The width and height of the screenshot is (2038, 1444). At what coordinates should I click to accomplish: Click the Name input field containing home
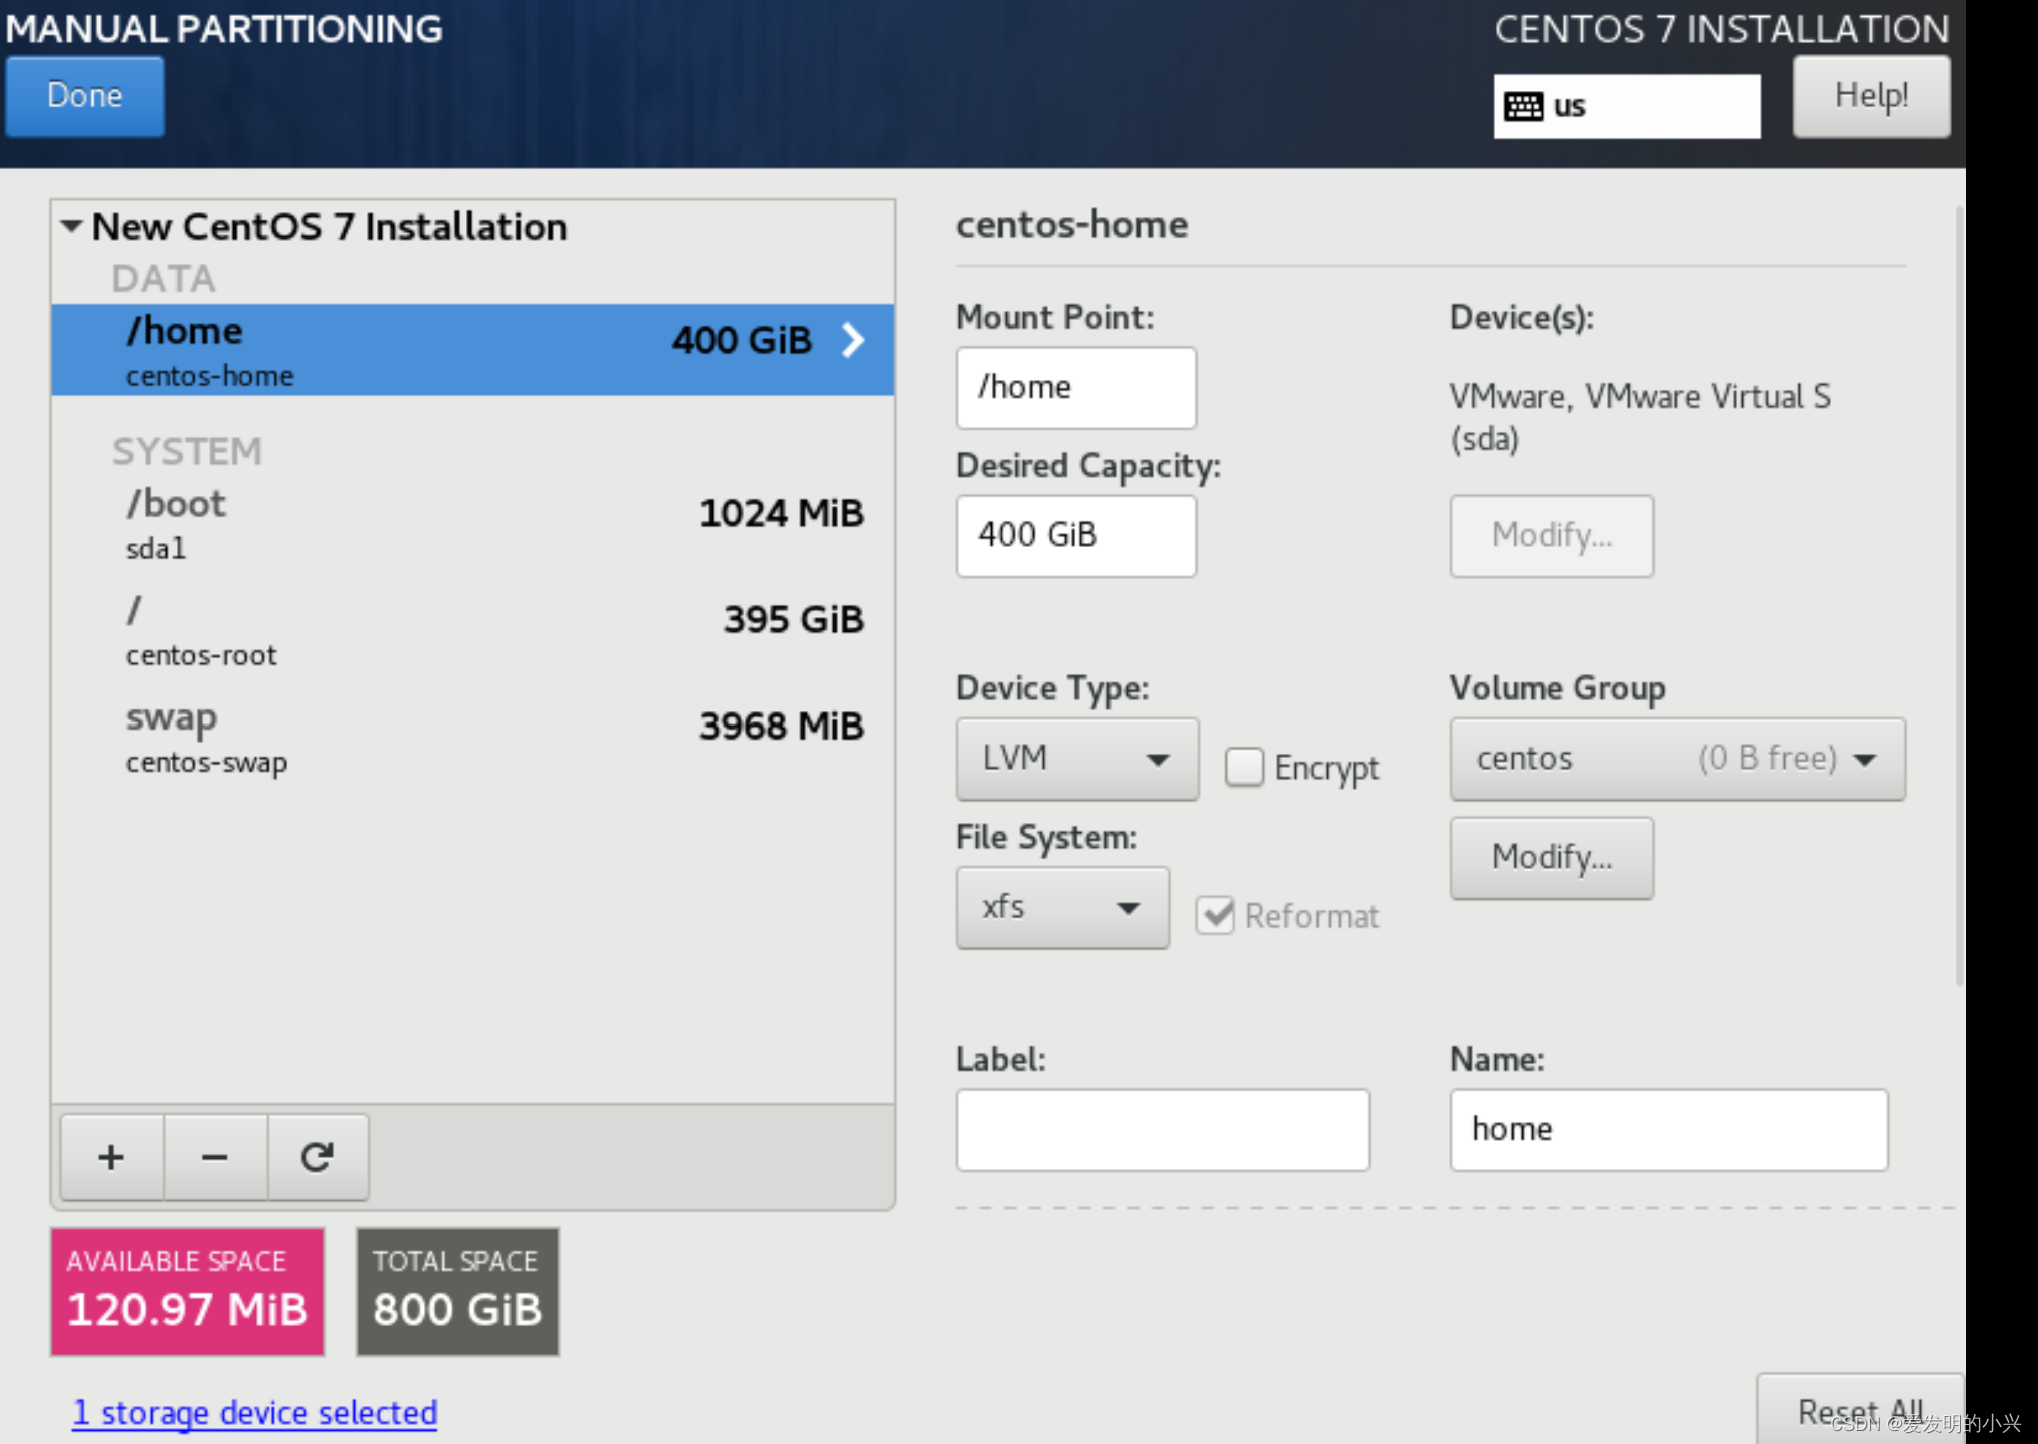click(1669, 1129)
